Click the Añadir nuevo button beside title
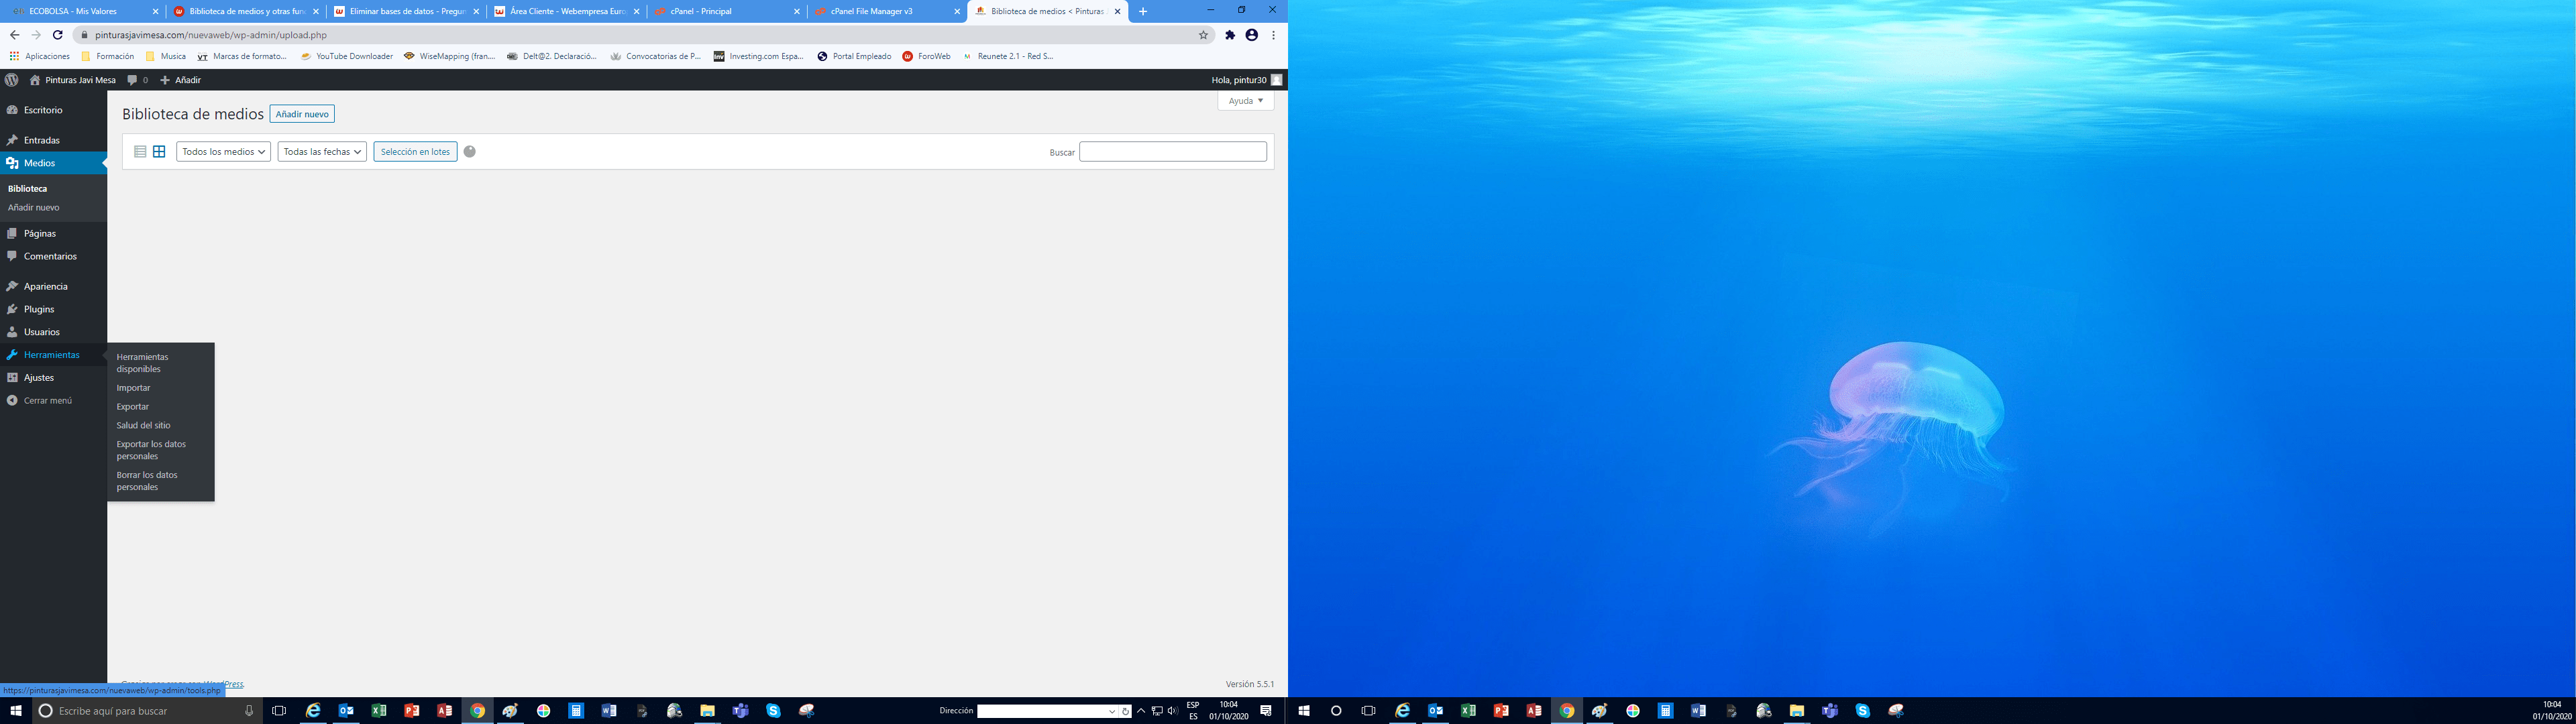 [x=302, y=114]
